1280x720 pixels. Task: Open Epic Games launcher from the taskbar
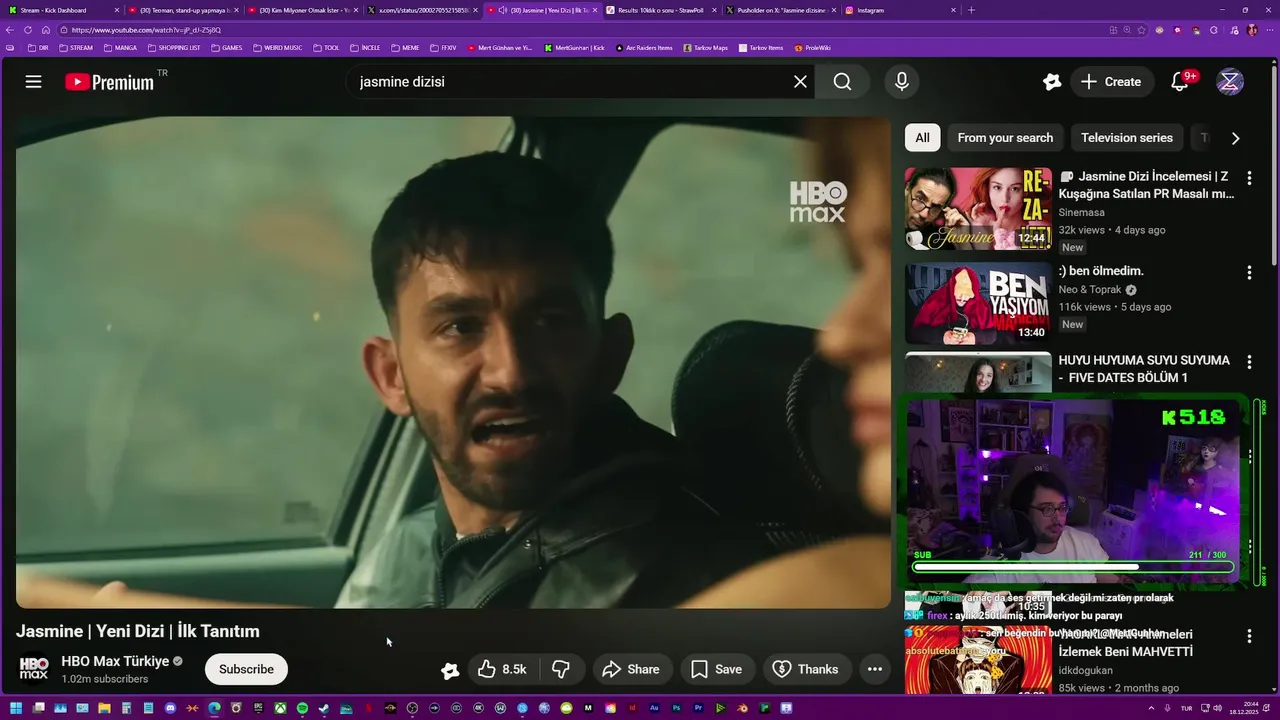click(x=258, y=709)
